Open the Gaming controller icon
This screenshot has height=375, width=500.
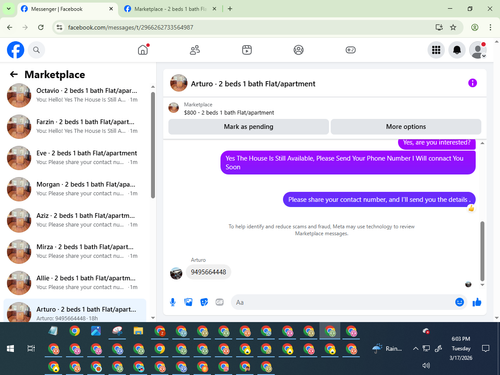click(x=350, y=50)
